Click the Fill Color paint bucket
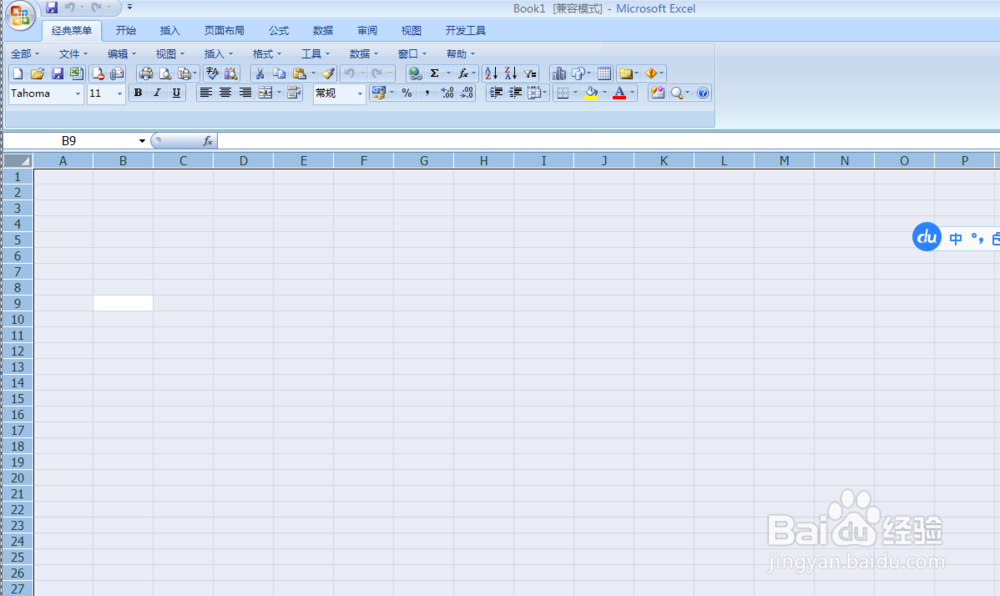This screenshot has height=596, width=1000. coord(591,93)
